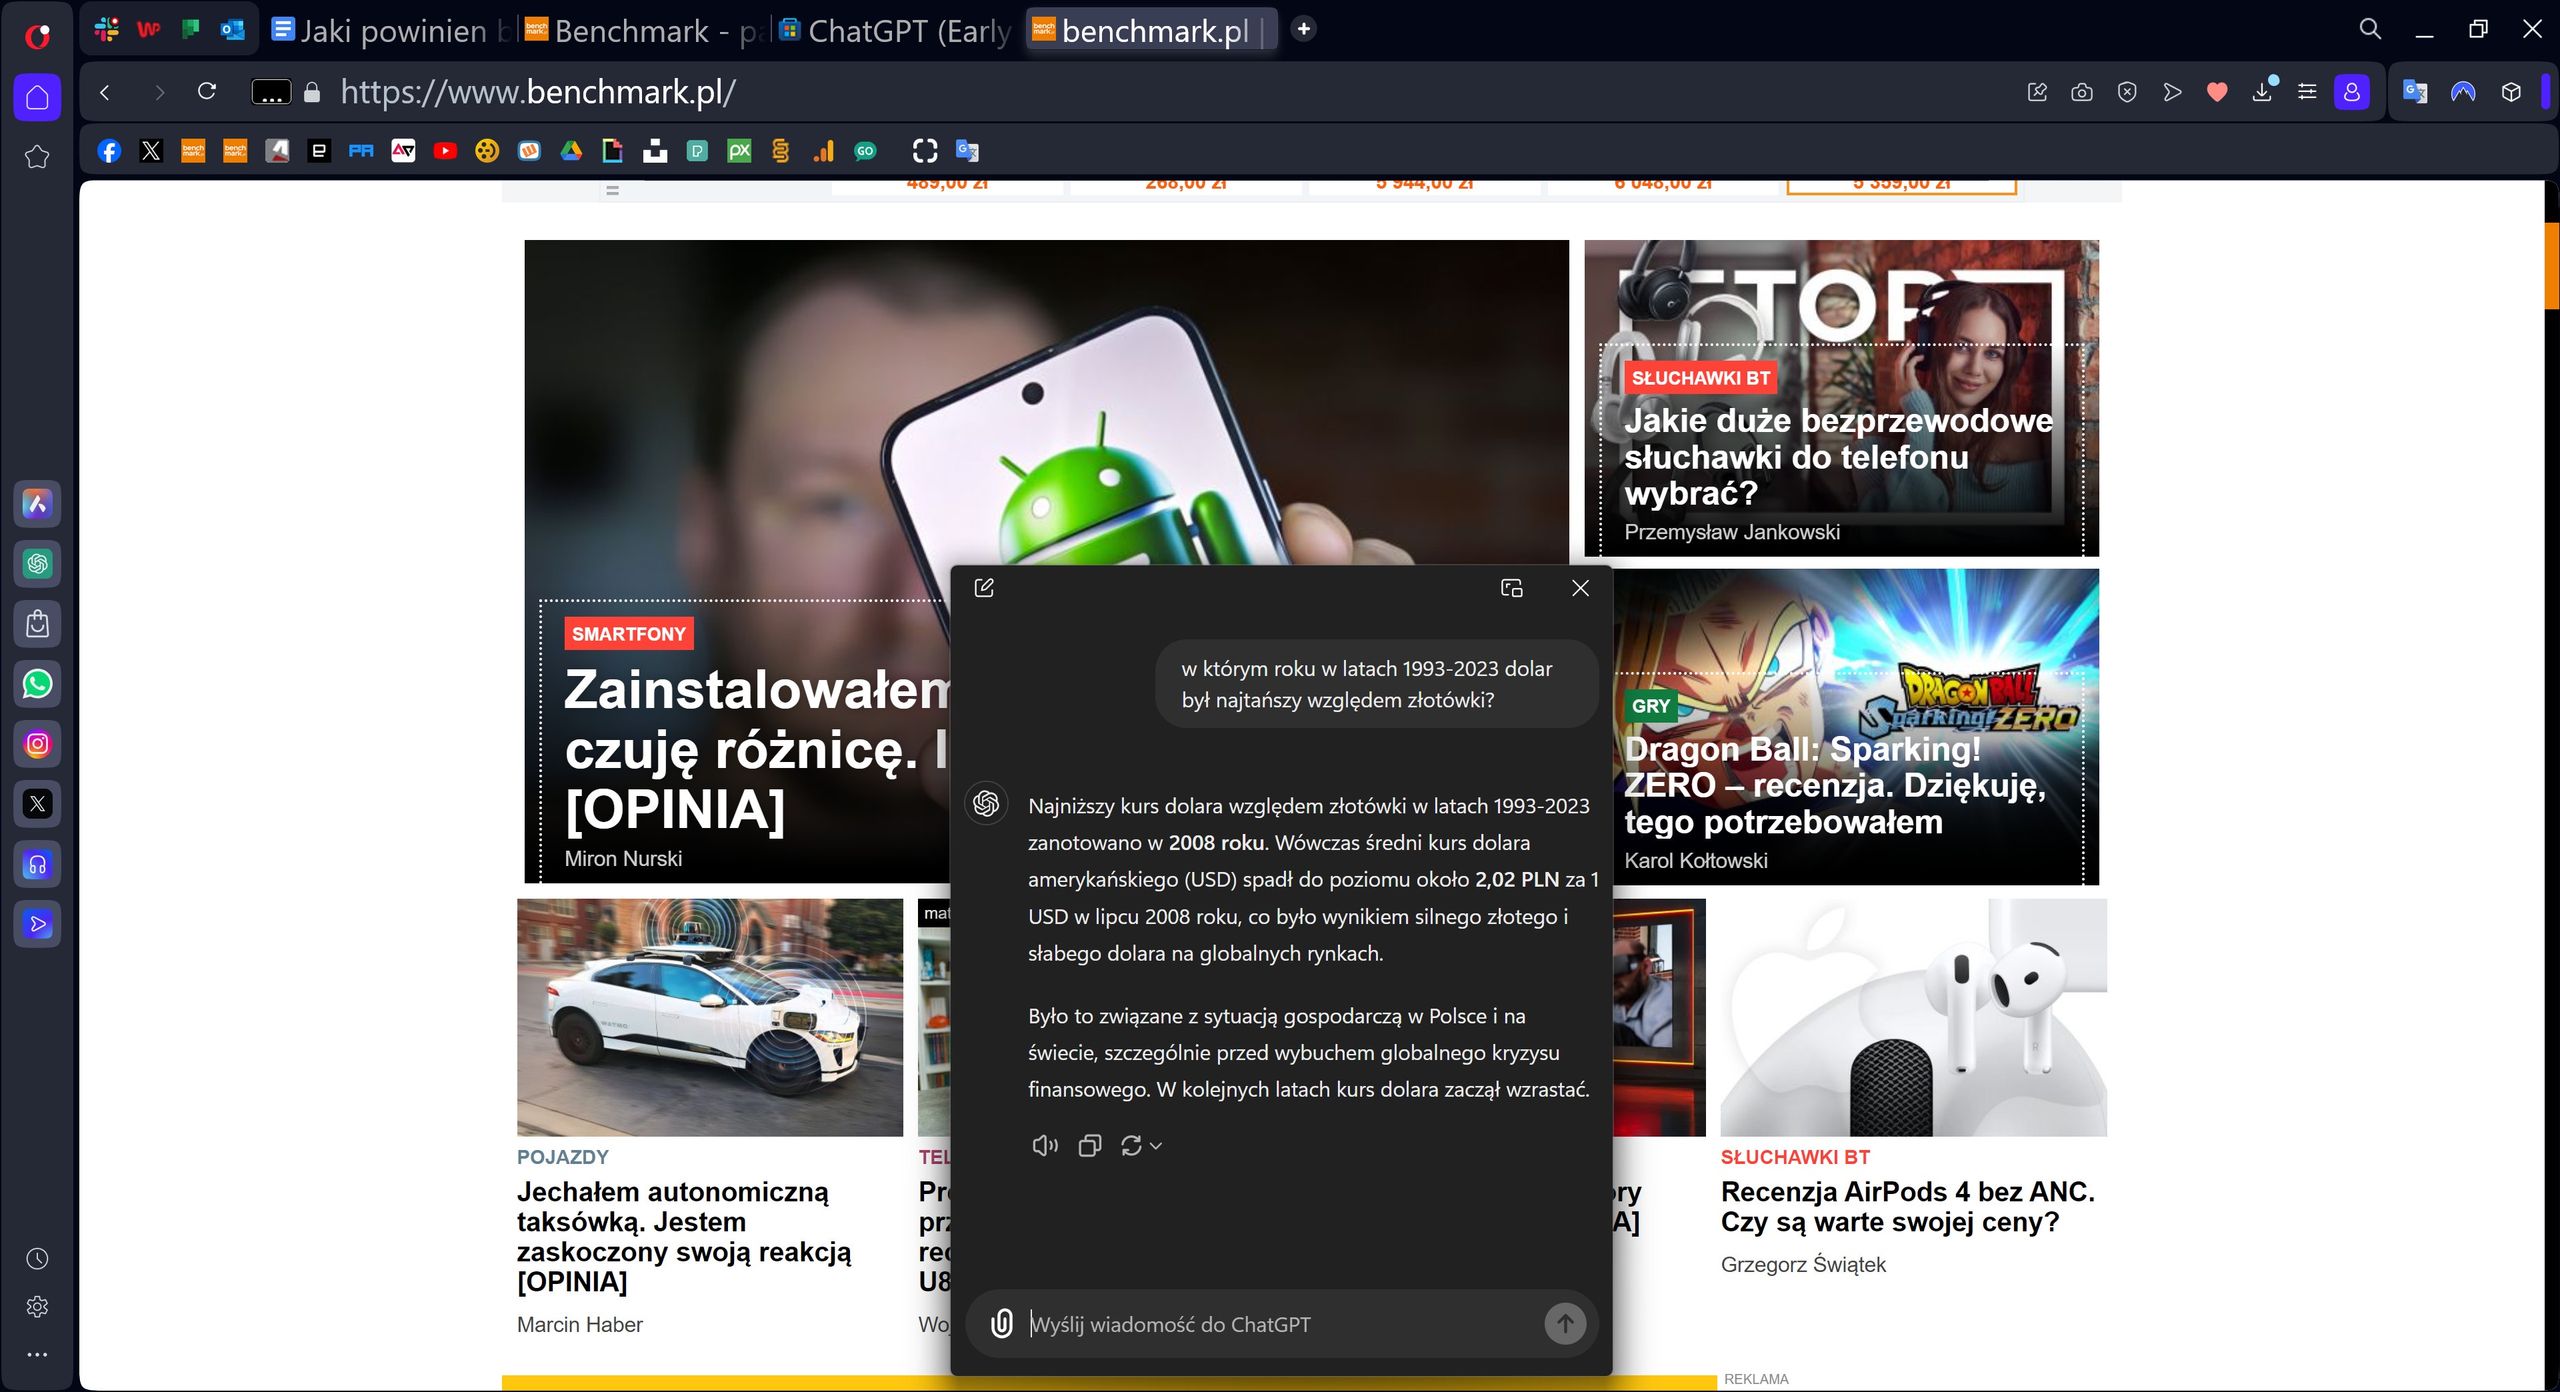Open Instagram in the sidebar

[37, 744]
